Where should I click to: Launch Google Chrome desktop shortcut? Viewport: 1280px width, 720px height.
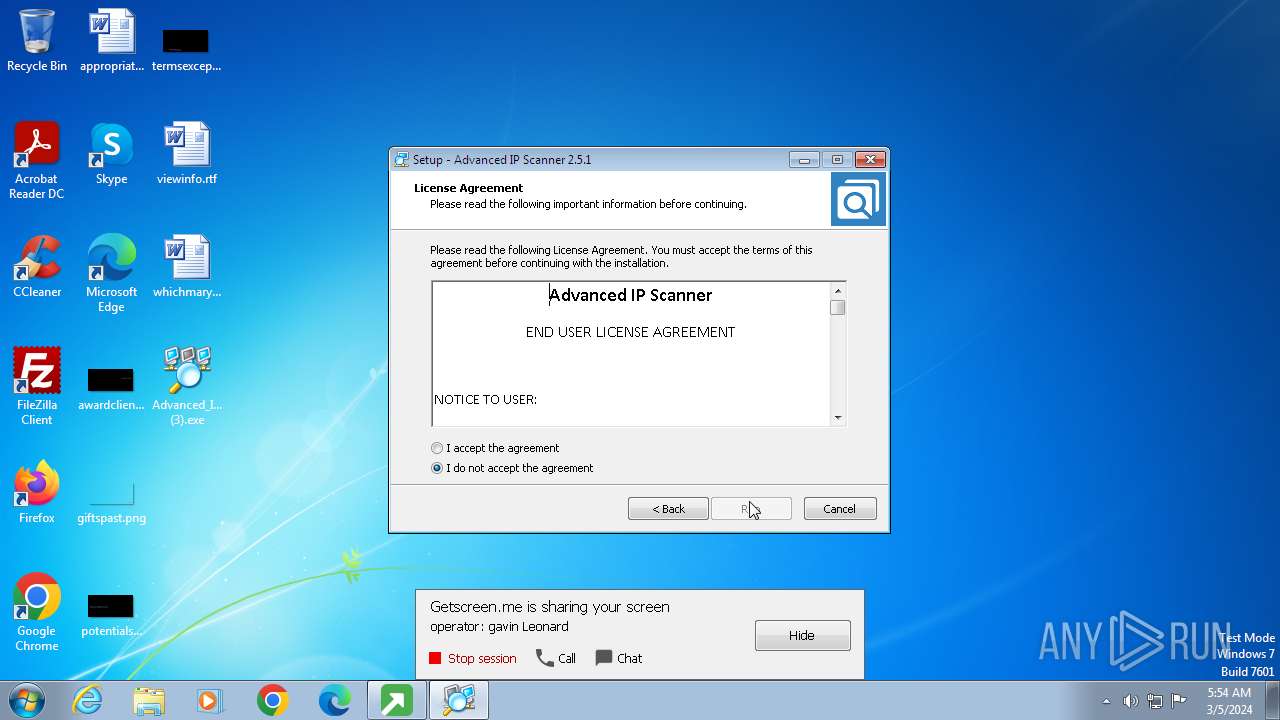37,613
